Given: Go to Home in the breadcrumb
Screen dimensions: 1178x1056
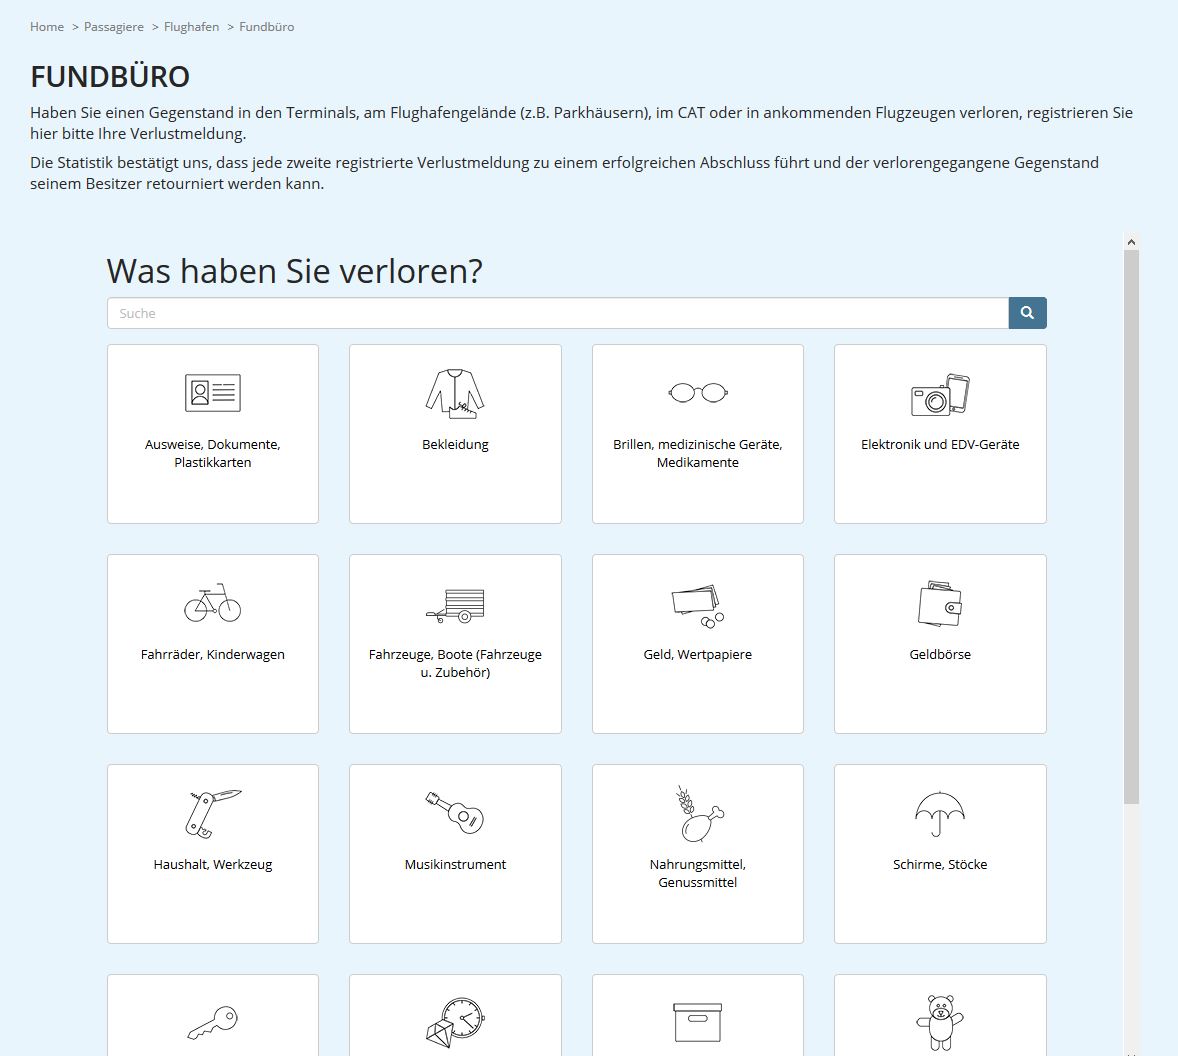Looking at the screenshot, I should tap(47, 27).
